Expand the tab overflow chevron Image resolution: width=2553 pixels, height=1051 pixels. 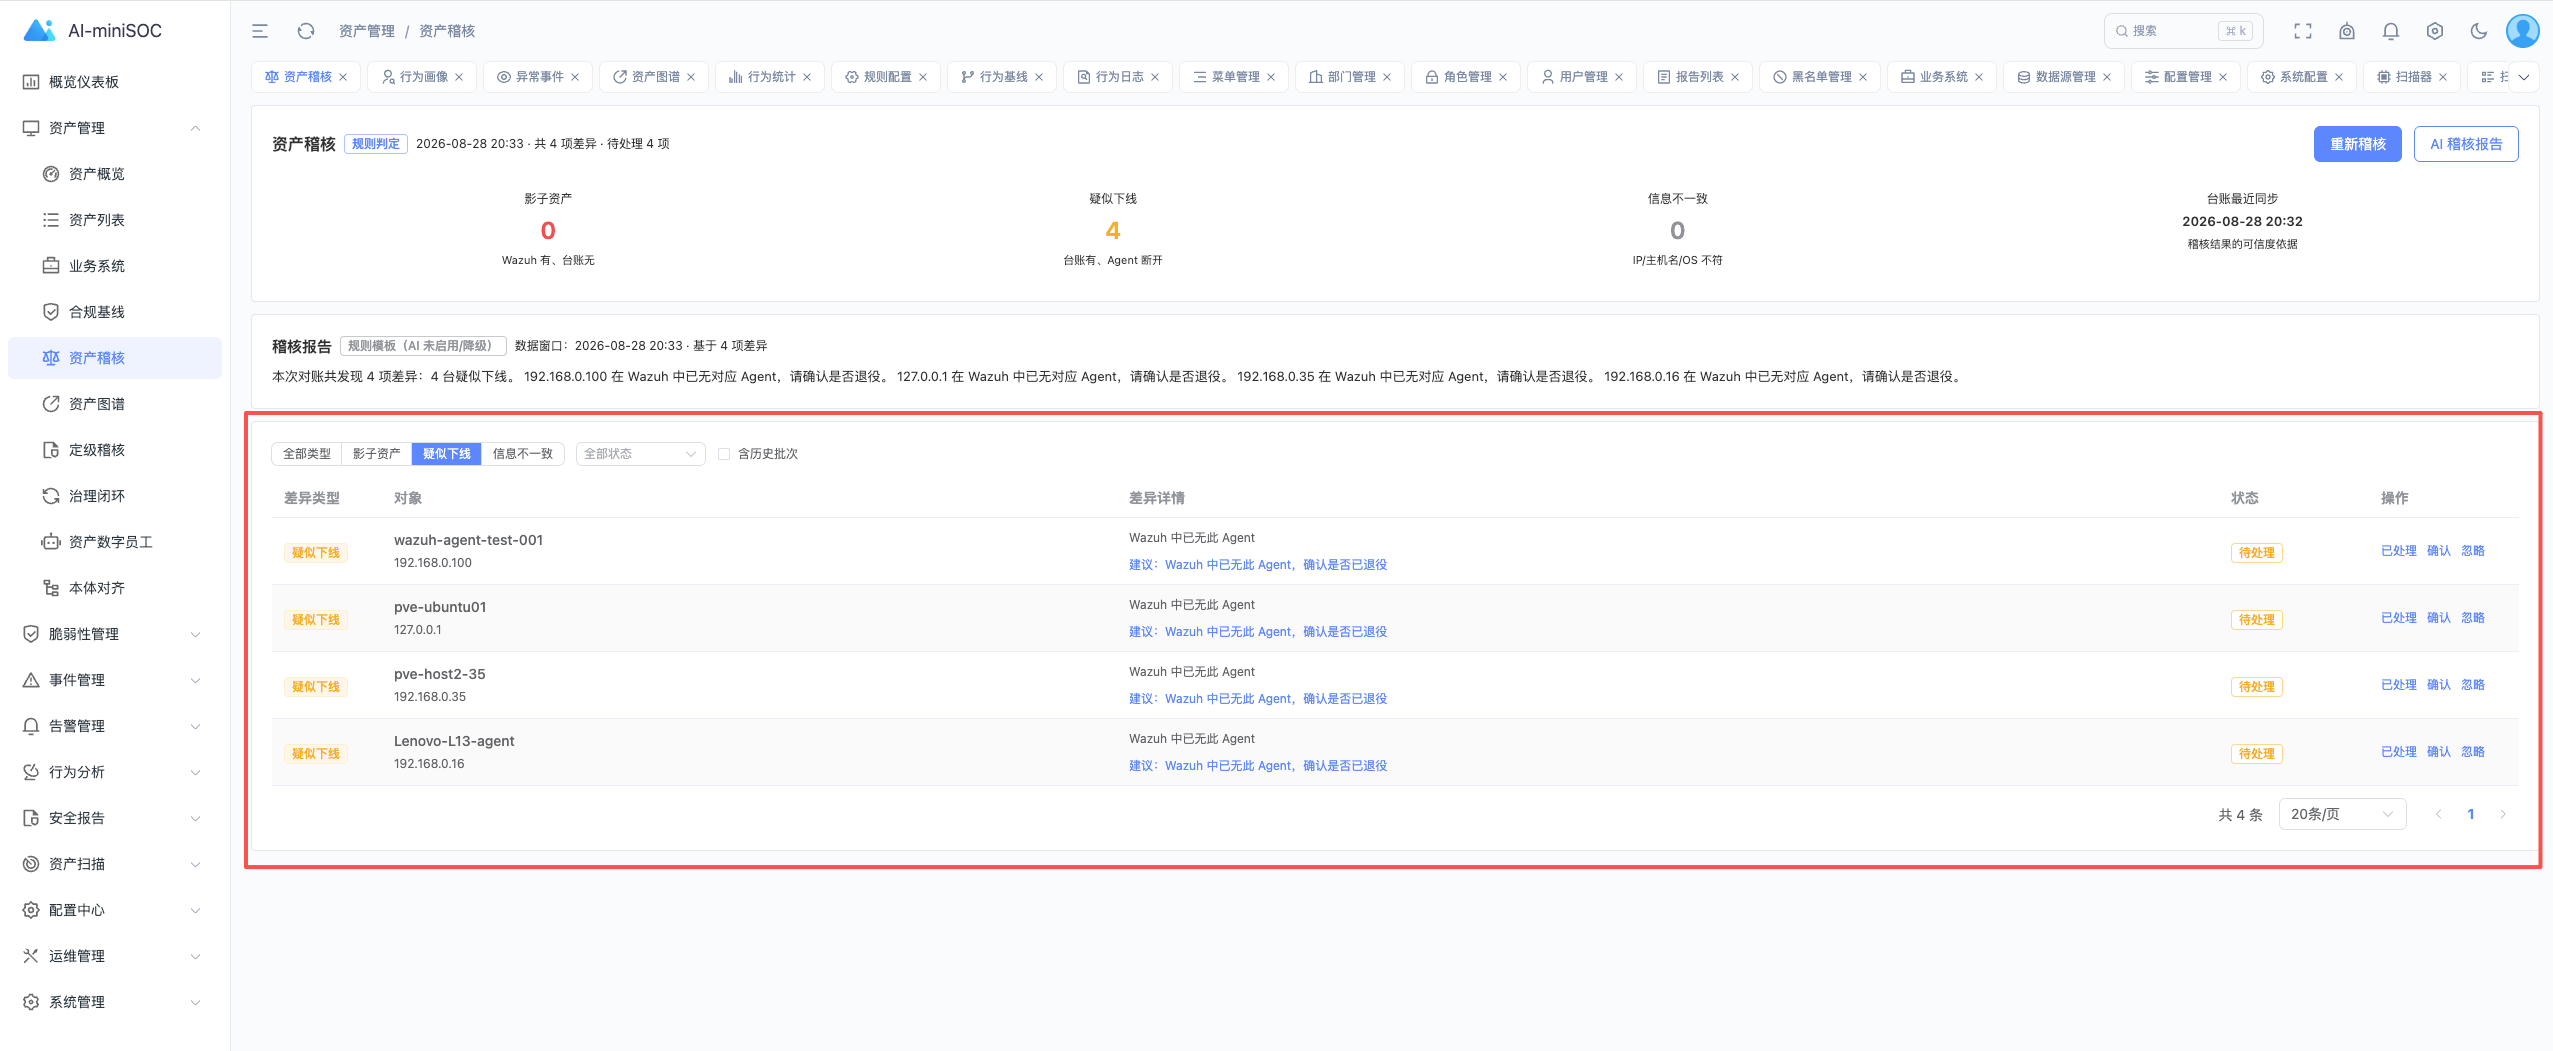(2524, 77)
